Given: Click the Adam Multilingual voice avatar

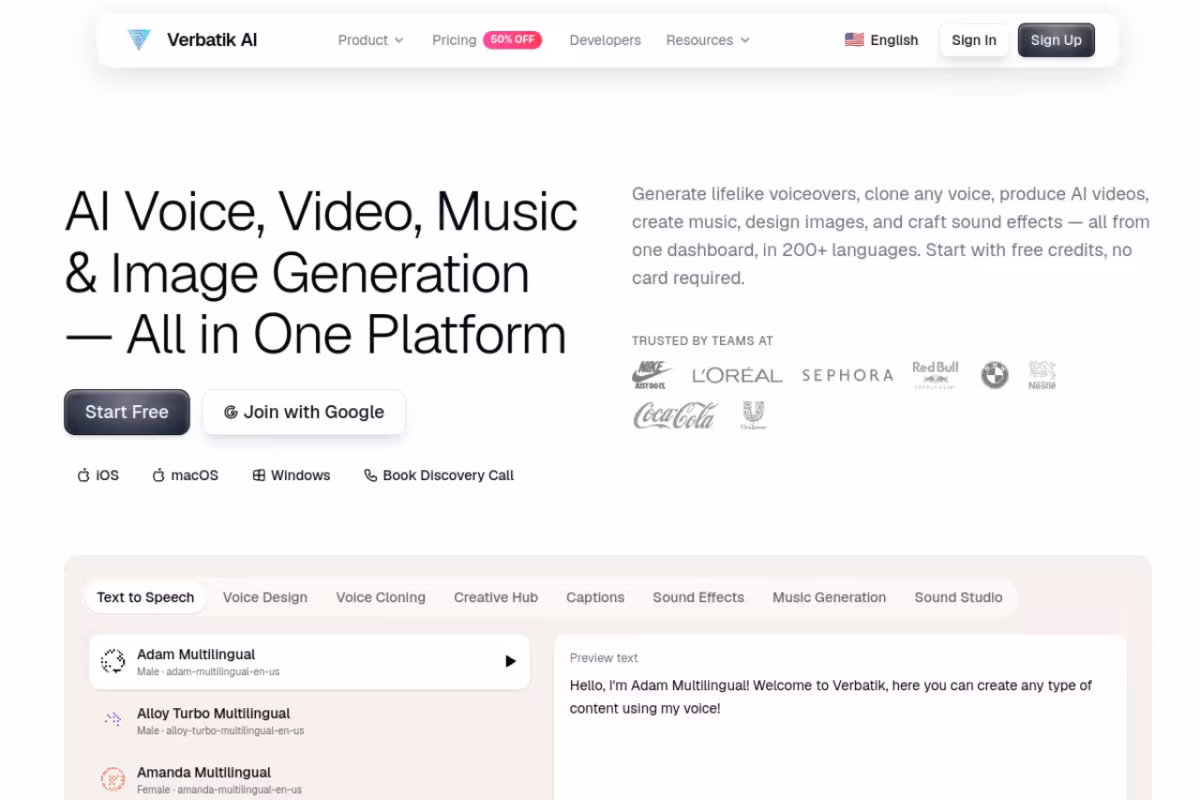Looking at the screenshot, I should pyautogui.click(x=113, y=661).
